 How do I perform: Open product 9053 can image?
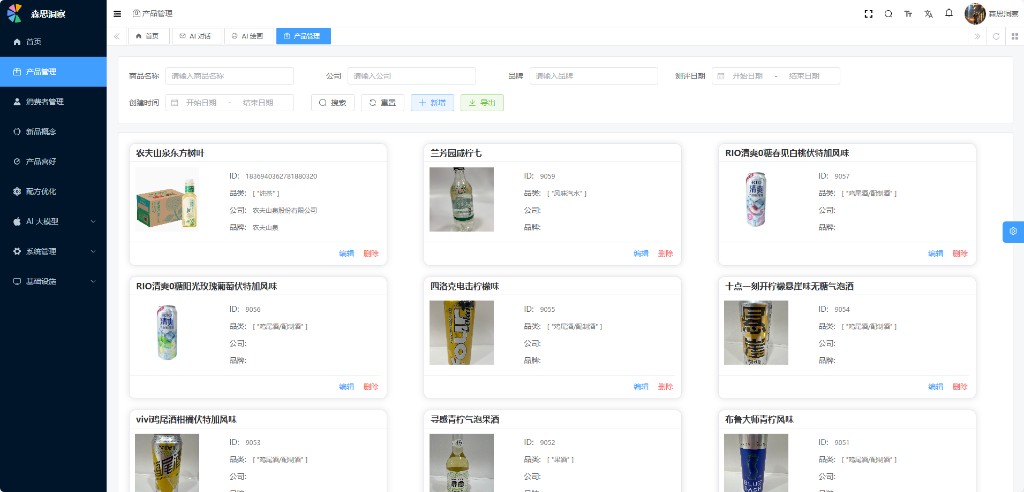click(x=167, y=463)
